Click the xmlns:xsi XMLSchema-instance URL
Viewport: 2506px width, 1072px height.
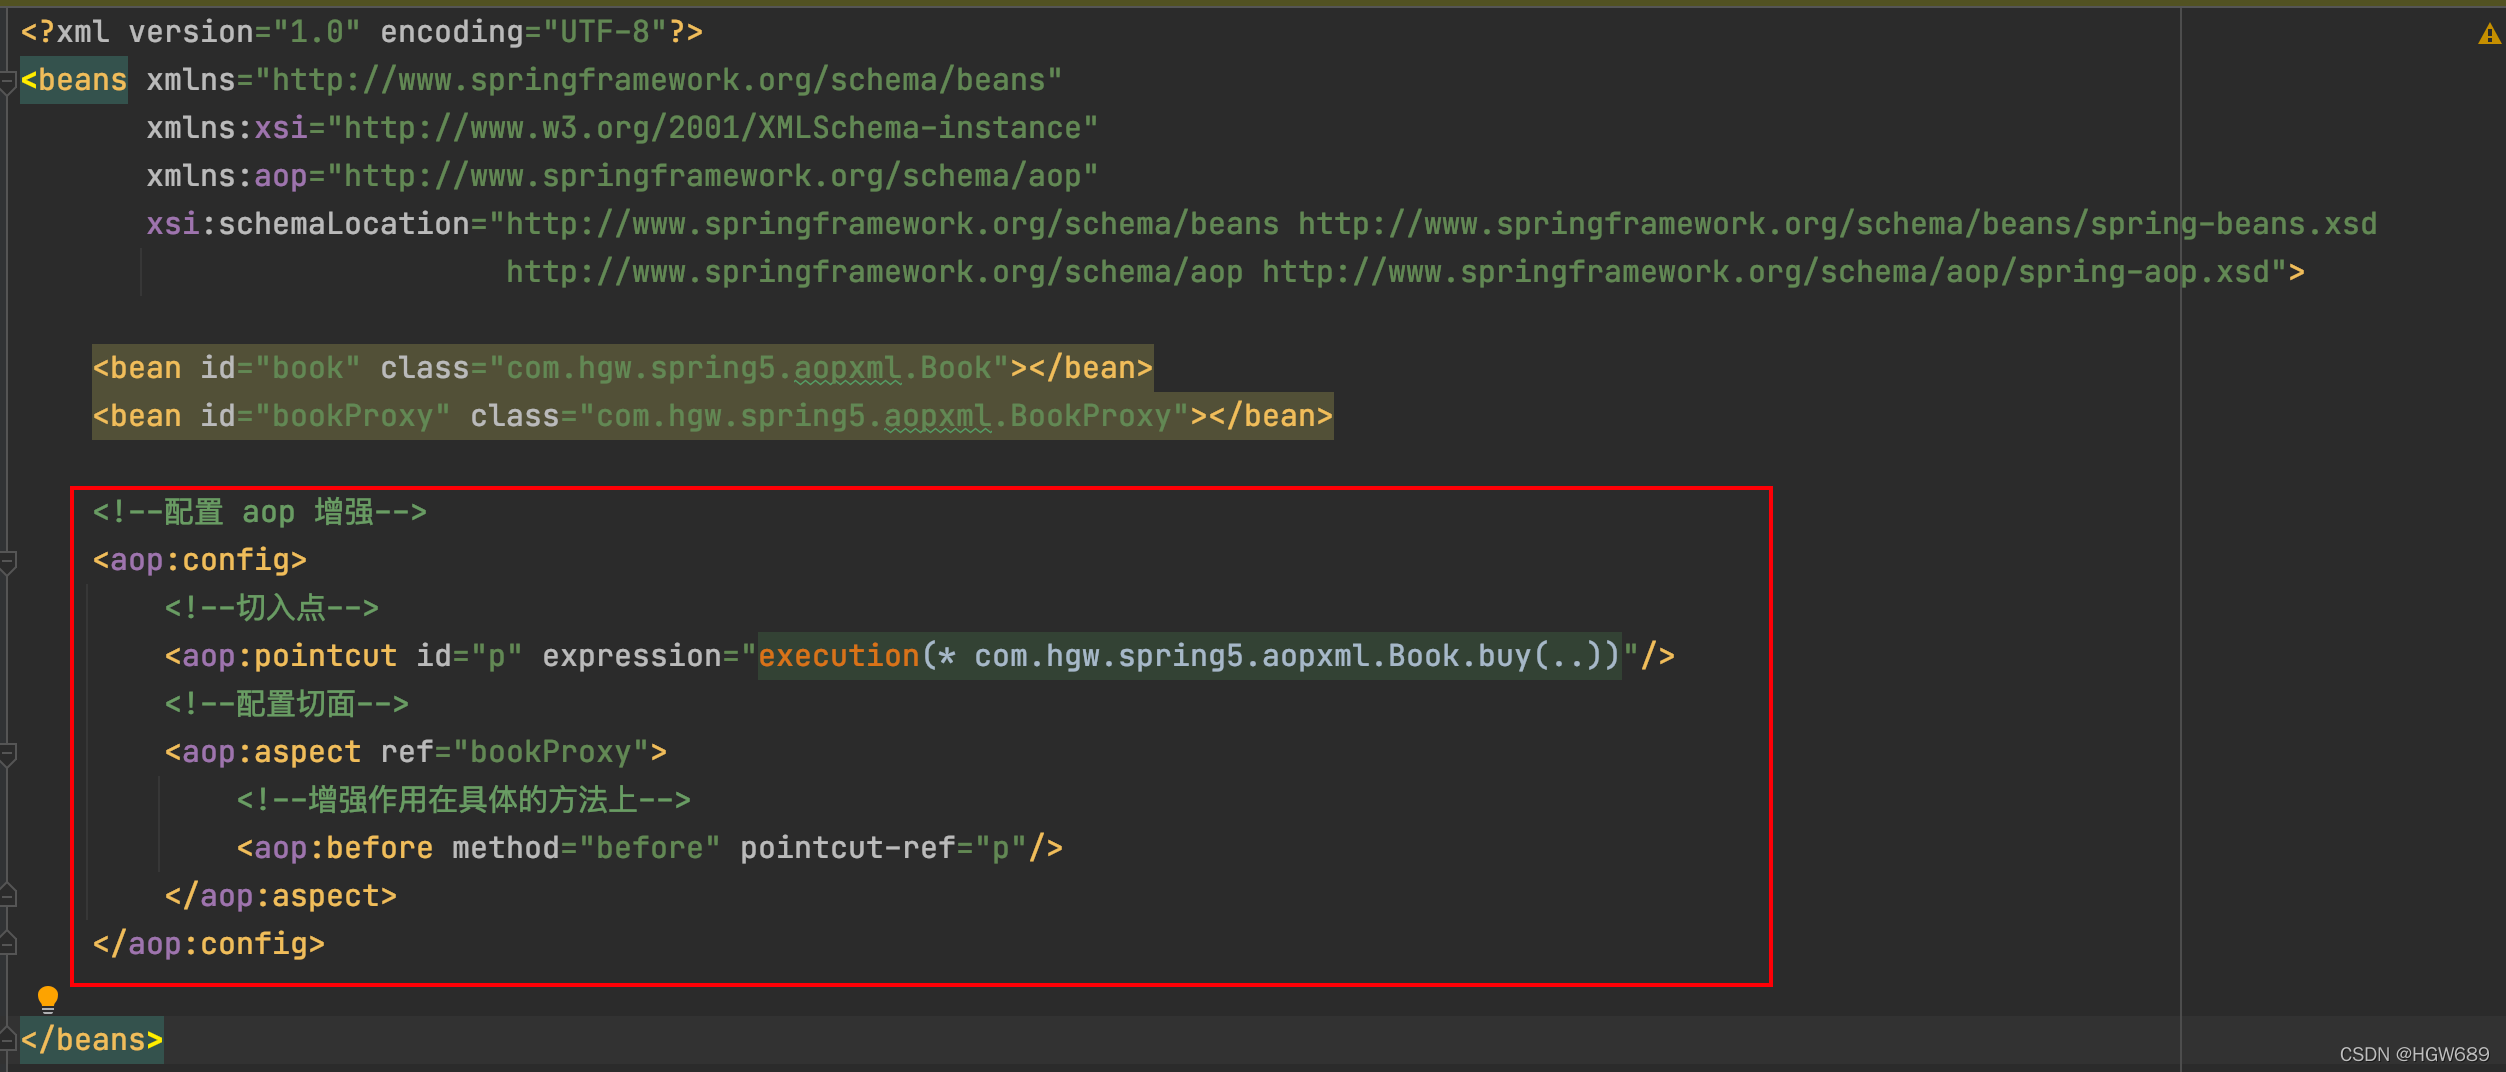[x=713, y=128]
